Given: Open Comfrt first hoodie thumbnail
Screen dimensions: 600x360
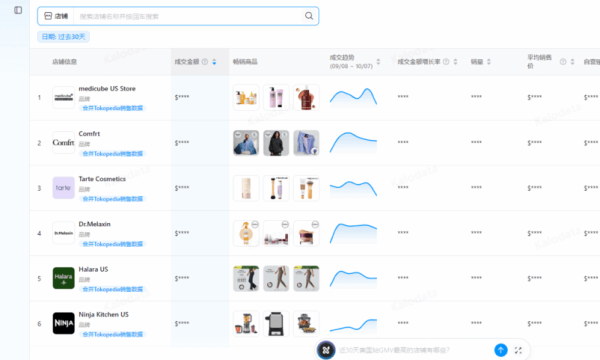Looking at the screenshot, I should pyautogui.click(x=246, y=143).
